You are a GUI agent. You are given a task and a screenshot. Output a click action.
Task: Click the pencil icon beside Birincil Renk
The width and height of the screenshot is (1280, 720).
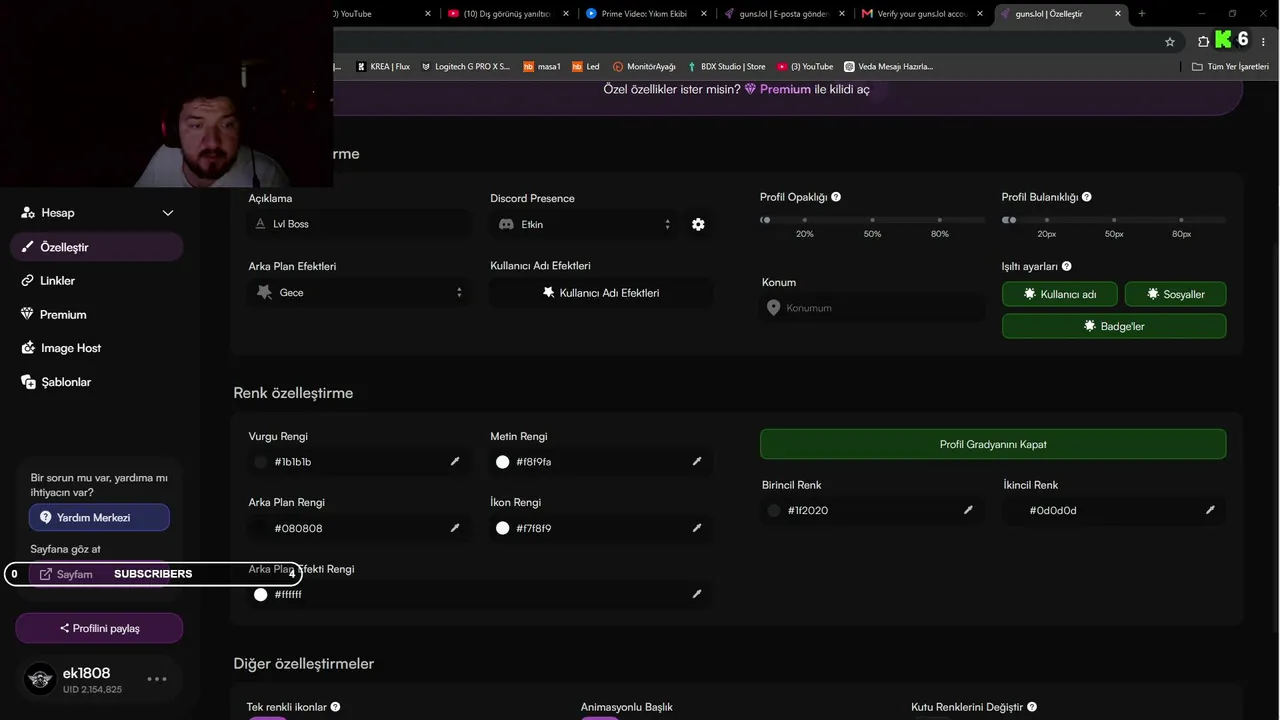[x=968, y=509]
